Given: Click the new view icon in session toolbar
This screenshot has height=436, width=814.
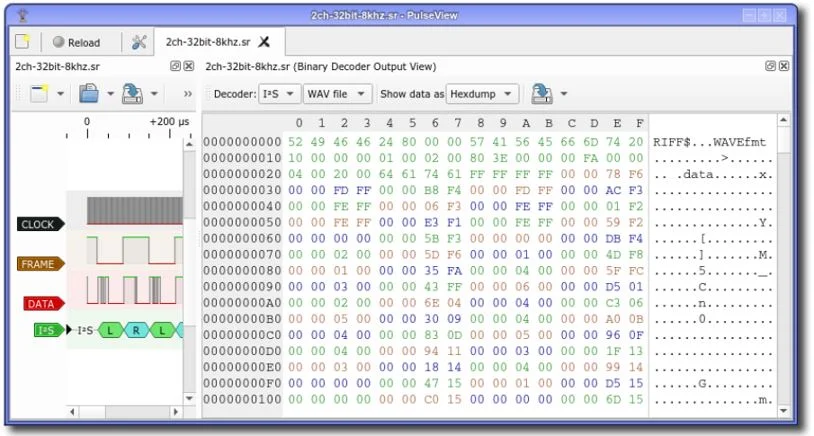Looking at the screenshot, I should click(39, 94).
